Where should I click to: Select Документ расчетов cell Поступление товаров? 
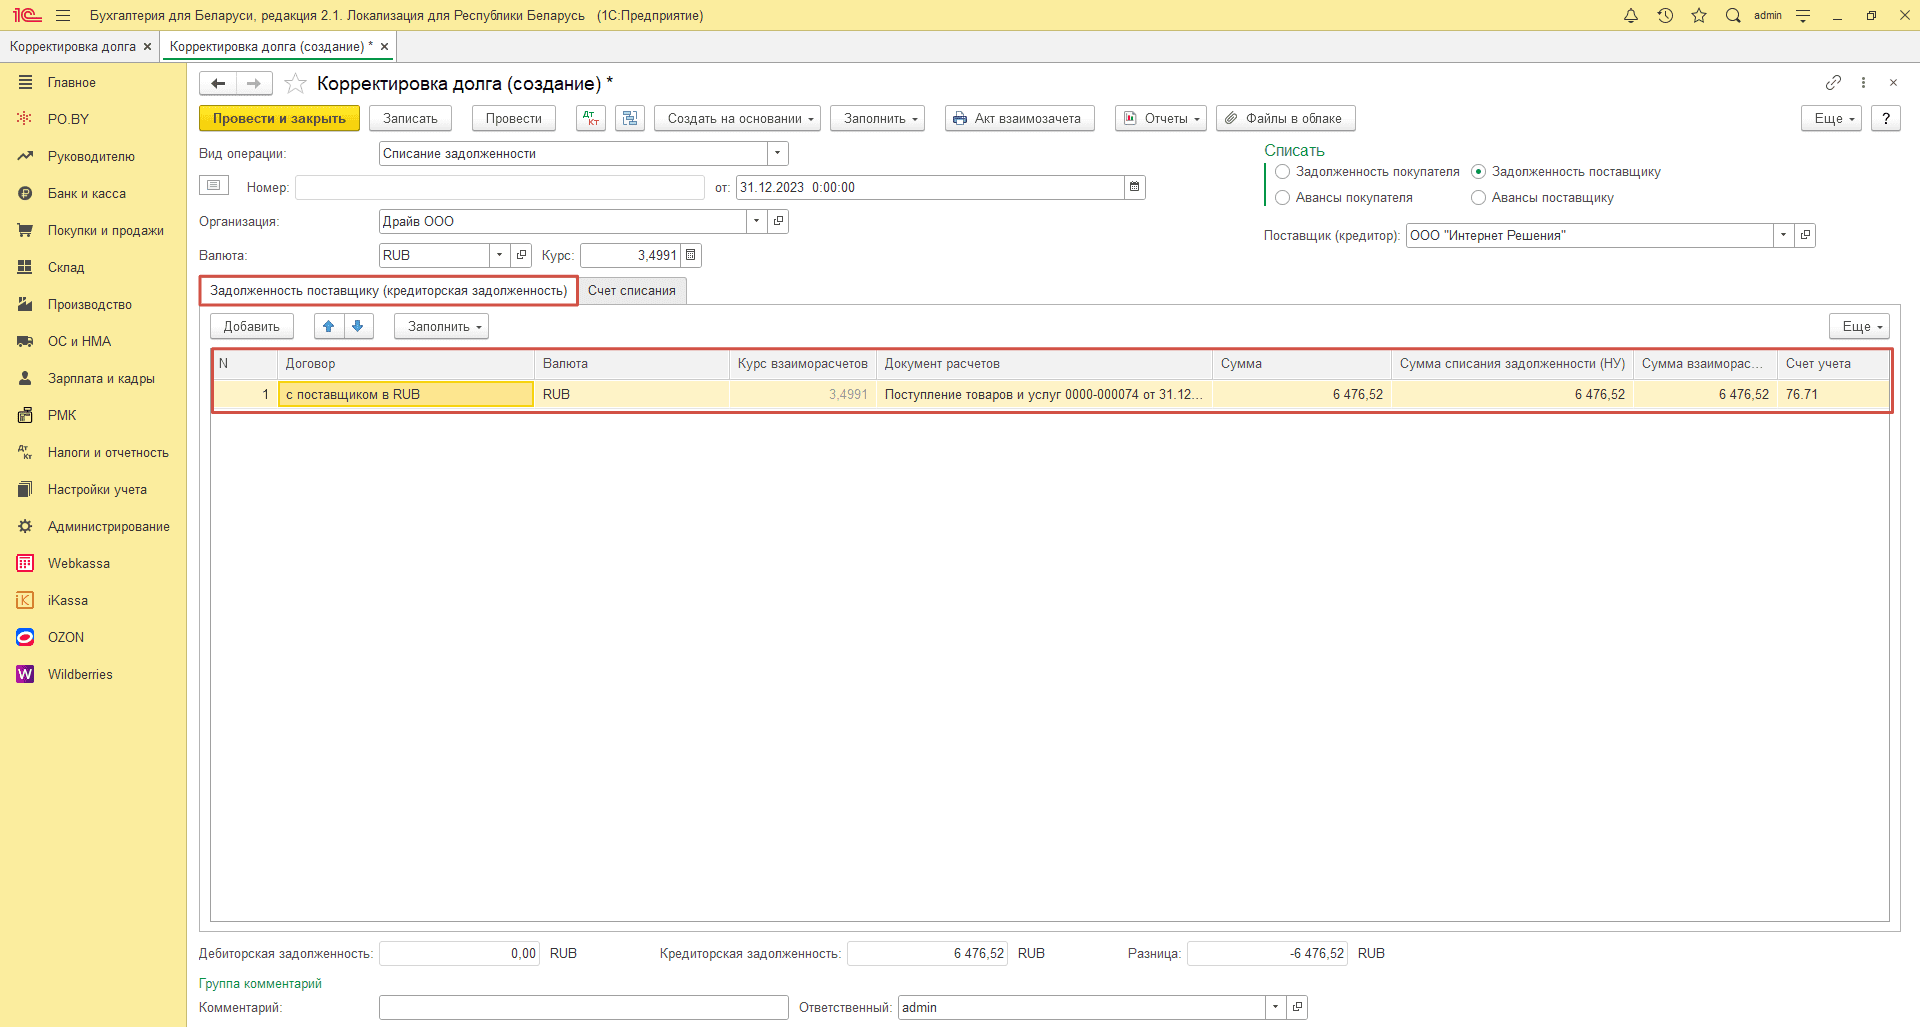pos(1044,394)
